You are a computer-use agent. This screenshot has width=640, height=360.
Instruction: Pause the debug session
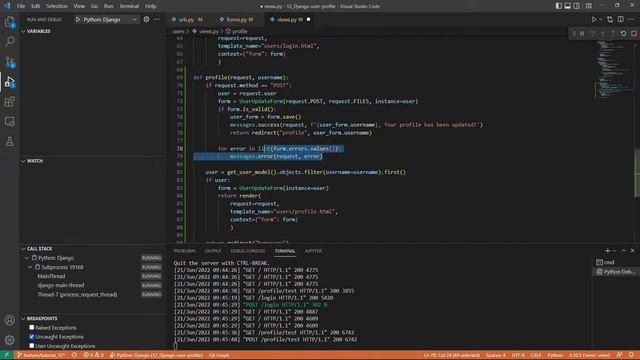[x=582, y=33]
